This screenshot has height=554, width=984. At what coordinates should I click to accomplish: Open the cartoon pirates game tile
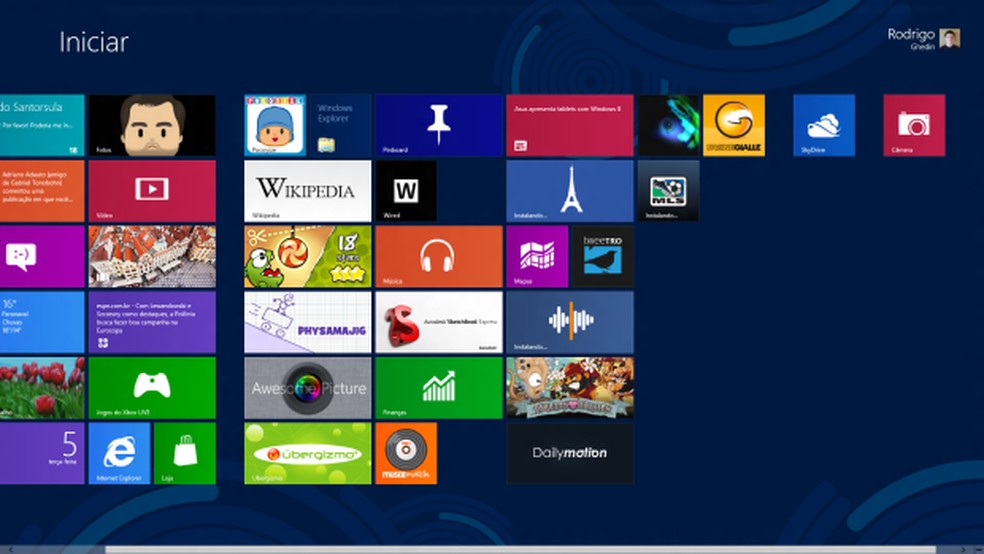click(x=570, y=388)
